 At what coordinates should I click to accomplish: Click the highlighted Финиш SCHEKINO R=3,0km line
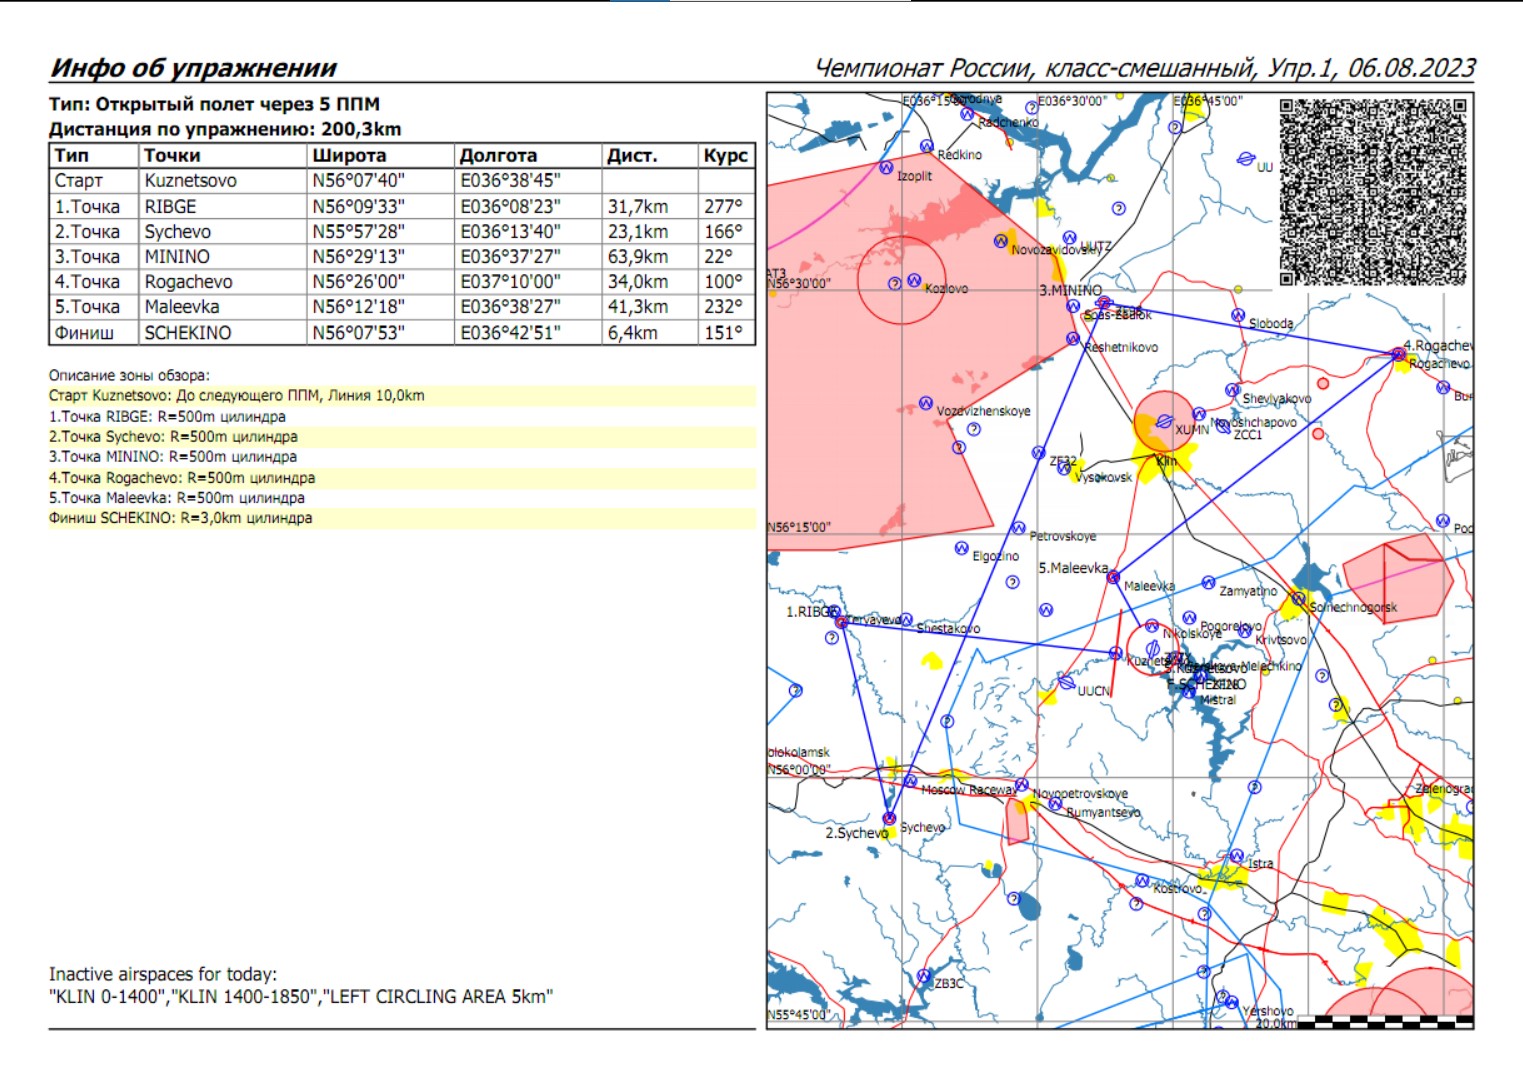click(181, 518)
